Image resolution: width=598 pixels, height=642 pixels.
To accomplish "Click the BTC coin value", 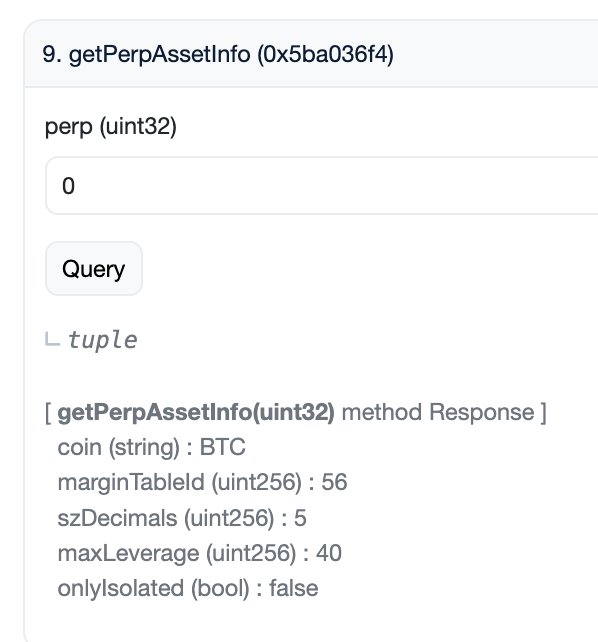I will pos(222,447).
